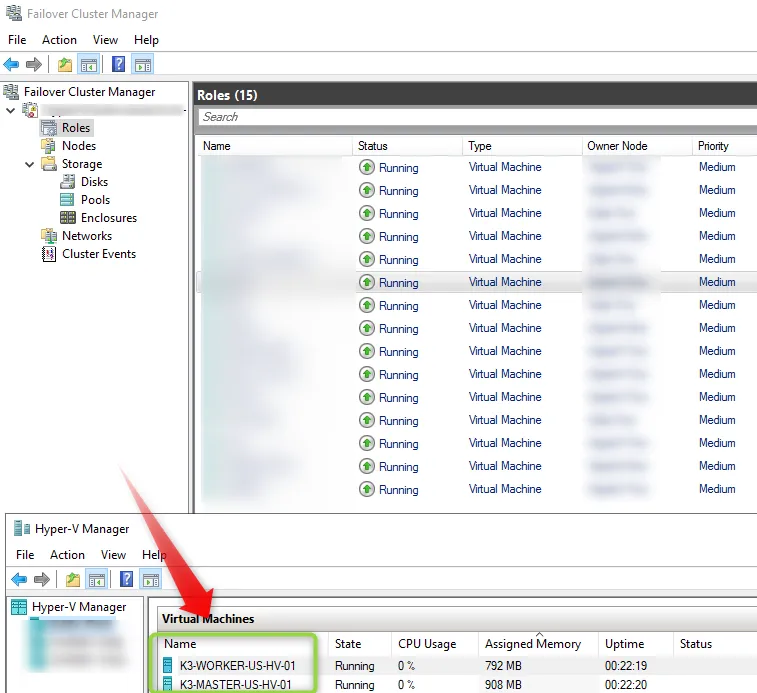
Task: Click the Enclosures icon under Storage
Action: [x=68, y=218]
